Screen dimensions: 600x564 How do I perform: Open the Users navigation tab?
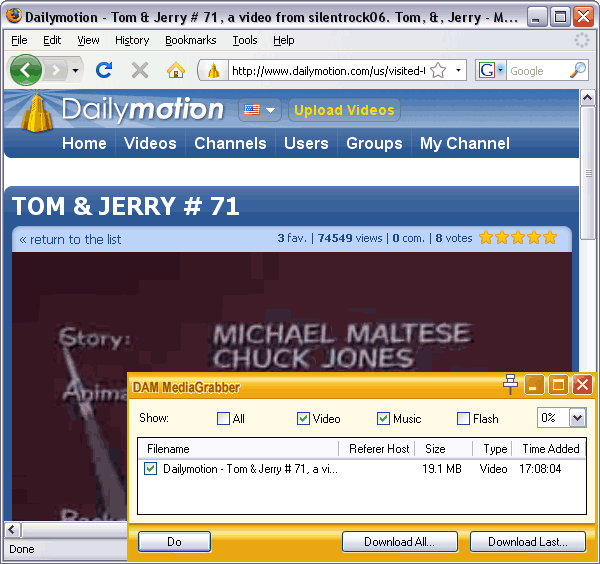(306, 143)
